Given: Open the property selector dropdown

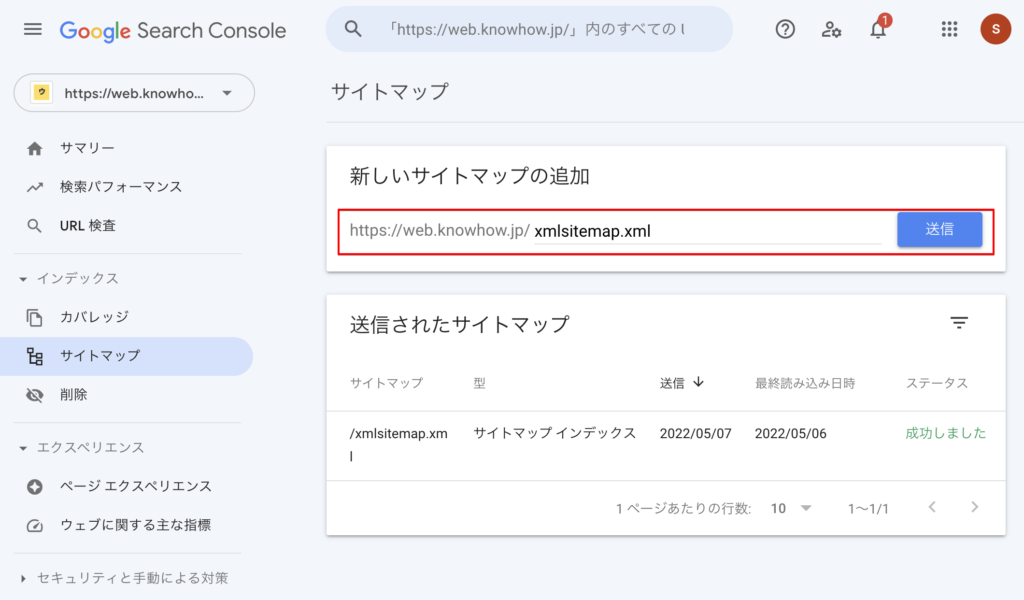Looking at the screenshot, I should 134,93.
